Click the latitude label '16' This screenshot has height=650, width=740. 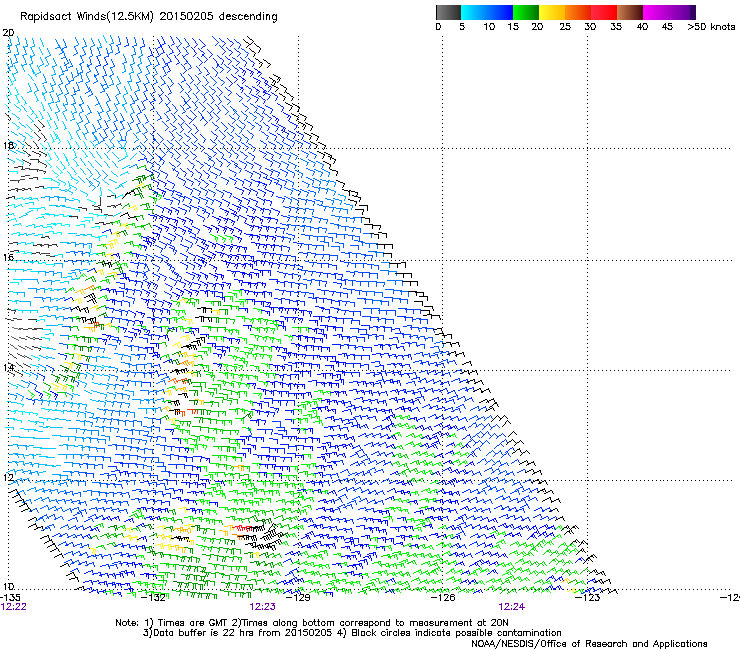pyautogui.click(x=8, y=257)
